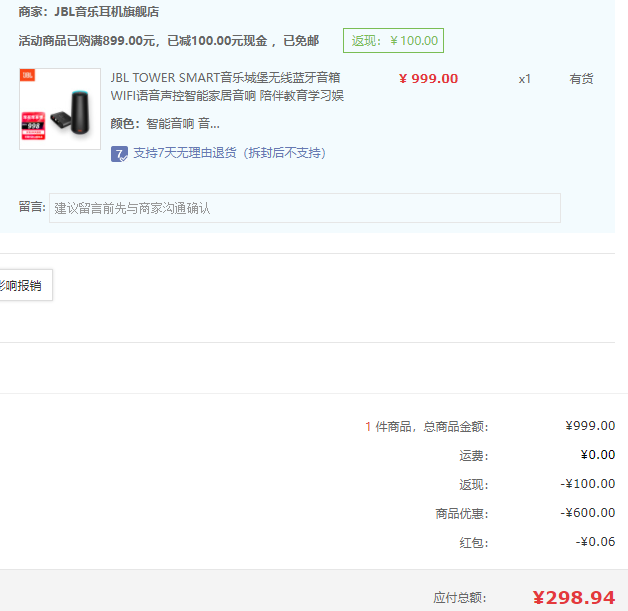Image resolution: width=628 pixels, height=611 pixels.
Task: Click the JBL TOWER SMART product title
Action: coord(227,86)
